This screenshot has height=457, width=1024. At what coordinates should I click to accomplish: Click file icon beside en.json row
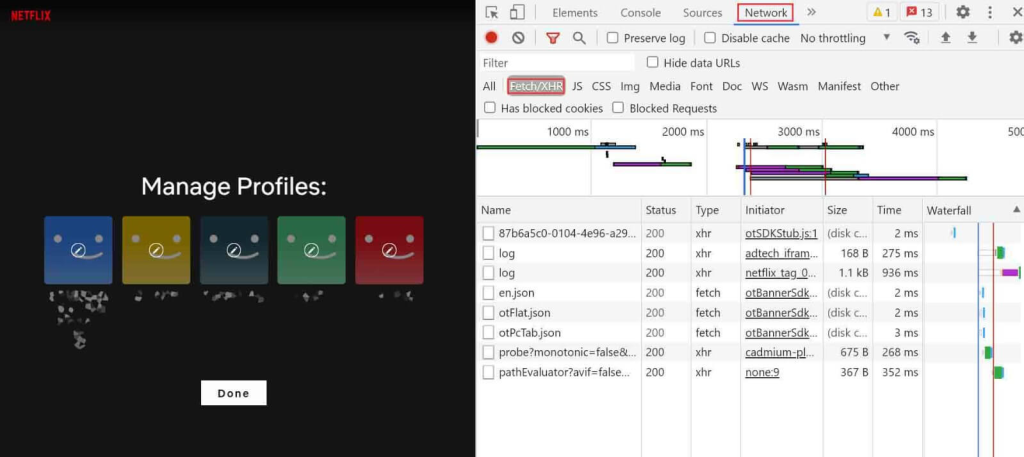[x=488, y=293]
